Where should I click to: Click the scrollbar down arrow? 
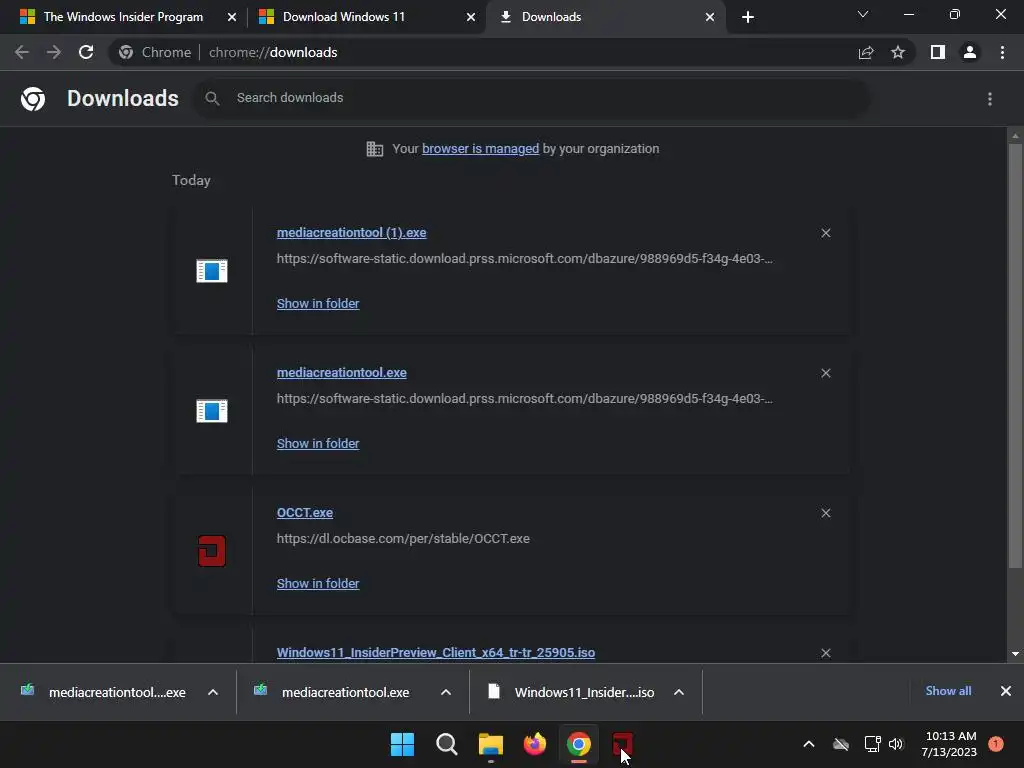coord(1015,654)
